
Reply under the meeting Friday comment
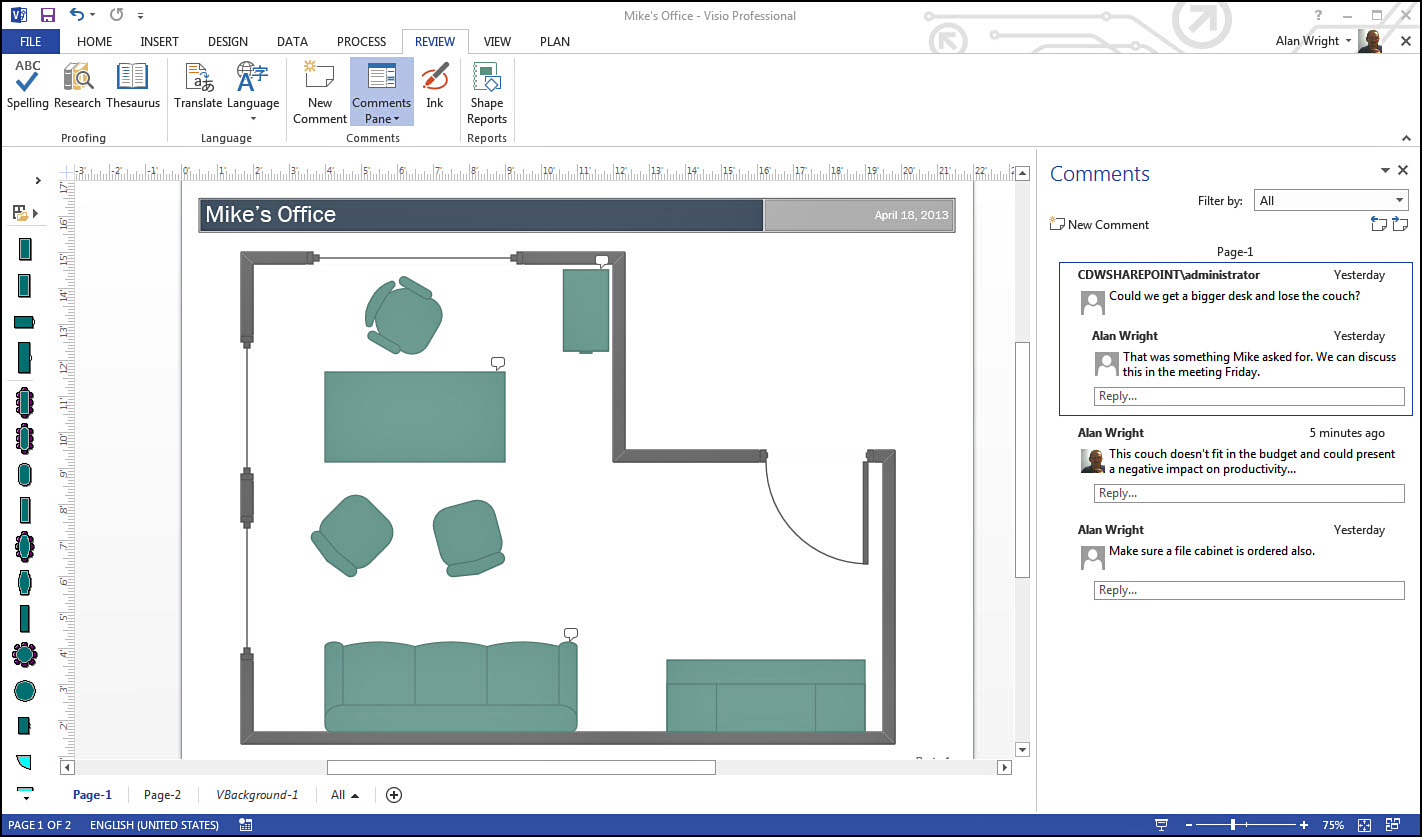point(1249,396)
